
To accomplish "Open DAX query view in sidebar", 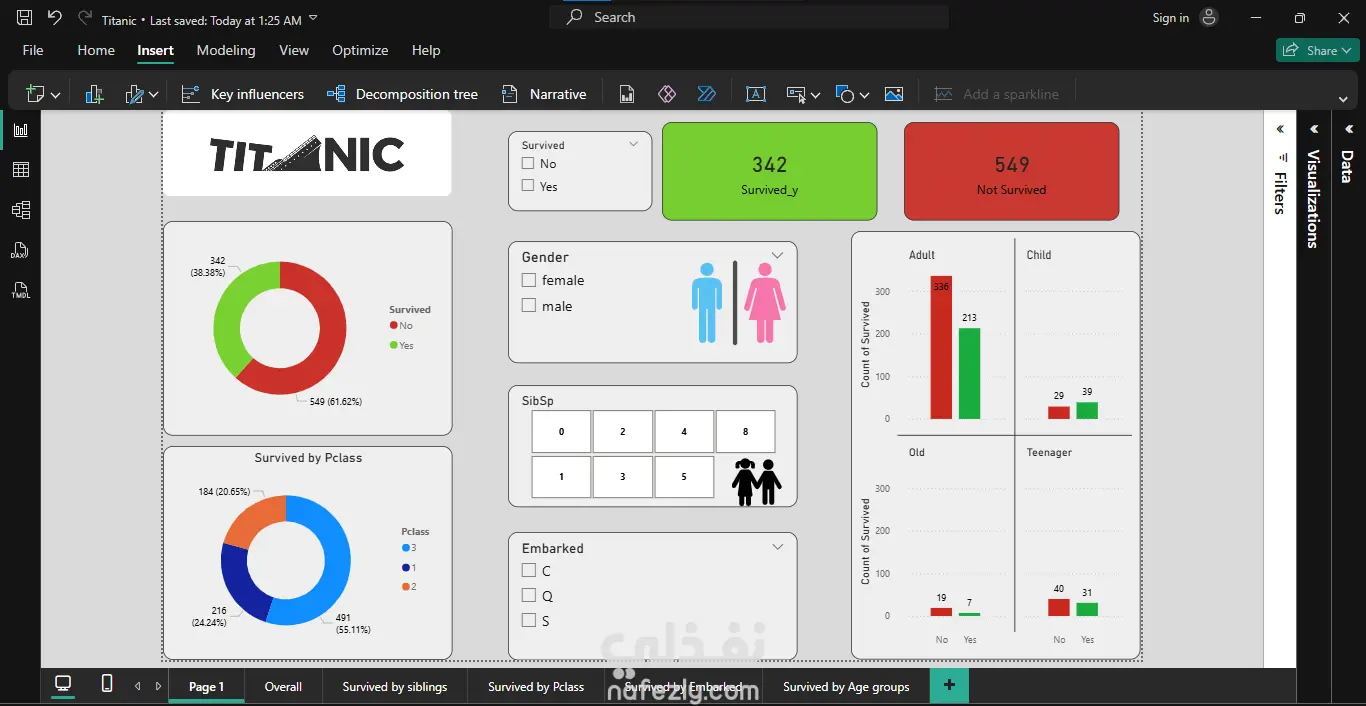I will (x=20, y=250).
